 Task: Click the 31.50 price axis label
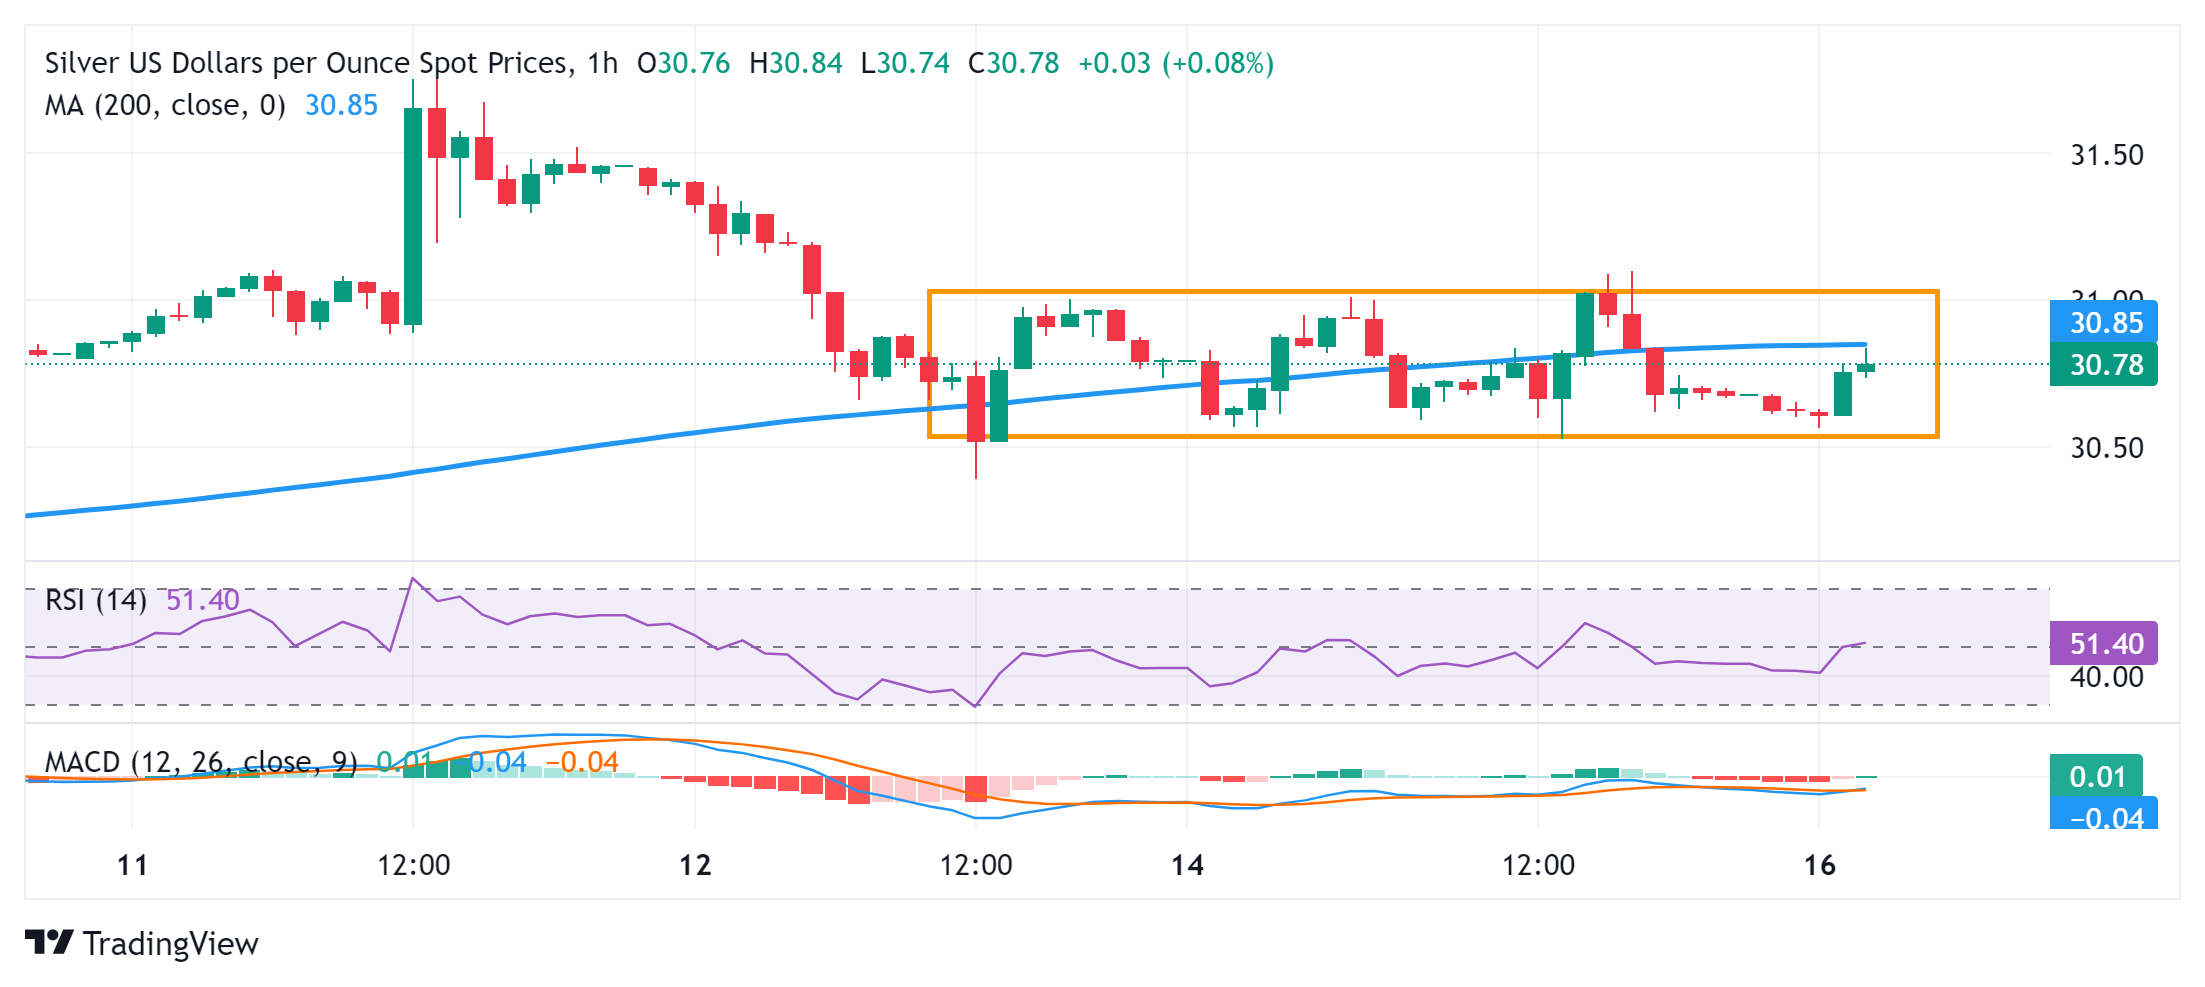pyautogui.click(x=2106, y=155)
